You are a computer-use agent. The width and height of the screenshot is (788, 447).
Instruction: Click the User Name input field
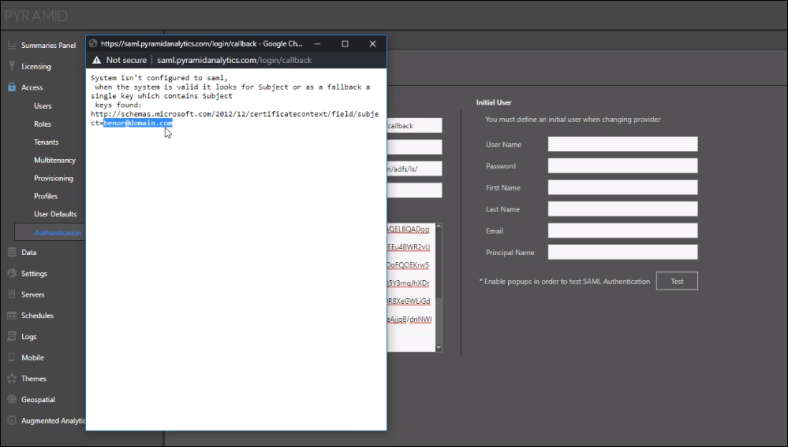[x=623, y=144]
